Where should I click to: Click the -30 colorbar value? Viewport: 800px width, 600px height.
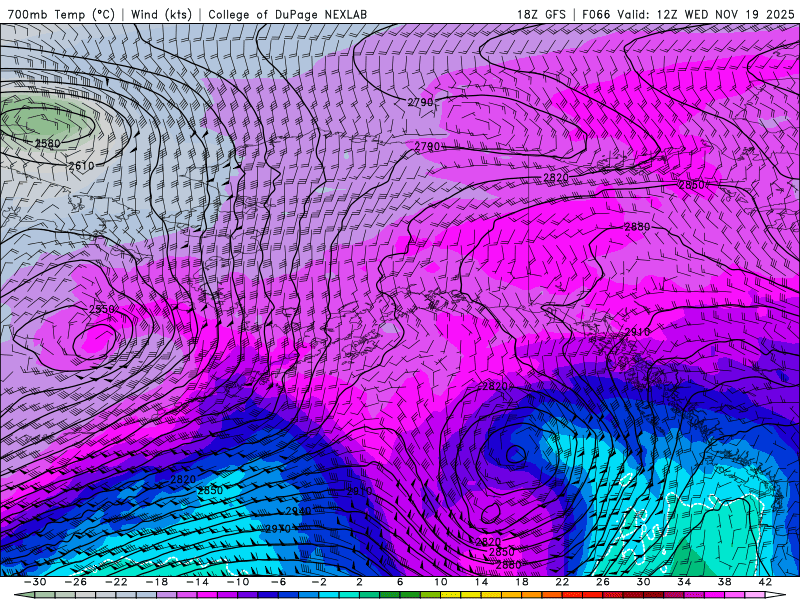tap(35, 582)
